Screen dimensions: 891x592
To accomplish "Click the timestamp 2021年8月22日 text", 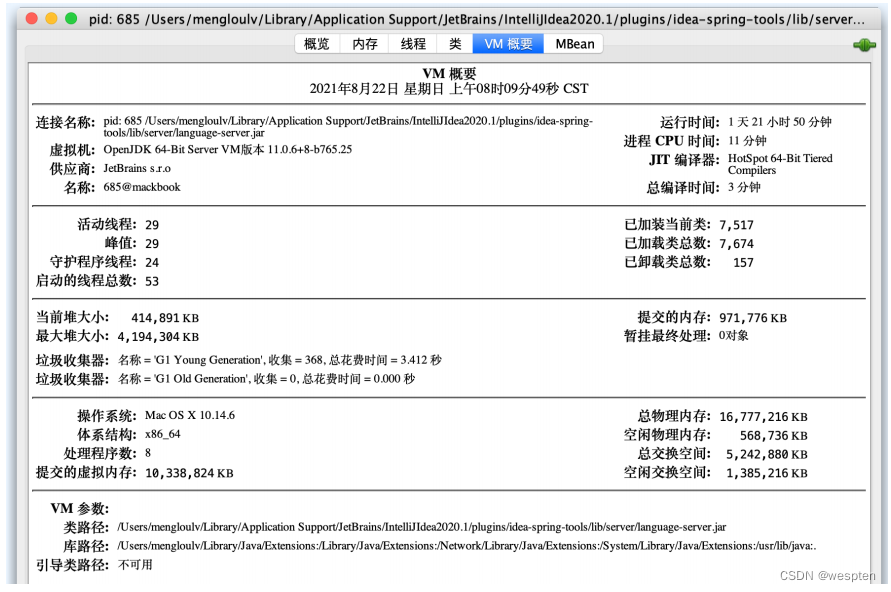I will [449, 89].
